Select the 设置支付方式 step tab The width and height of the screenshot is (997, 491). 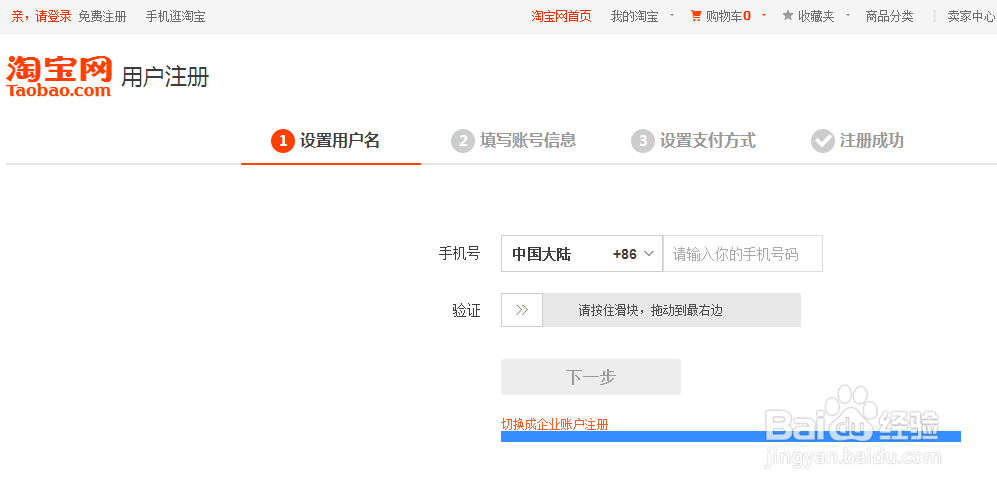coord(694,141)
